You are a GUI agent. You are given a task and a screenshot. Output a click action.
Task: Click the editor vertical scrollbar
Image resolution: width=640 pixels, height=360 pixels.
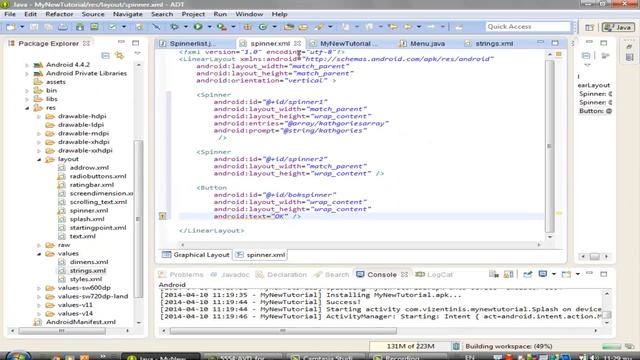(x=549, y=146)
